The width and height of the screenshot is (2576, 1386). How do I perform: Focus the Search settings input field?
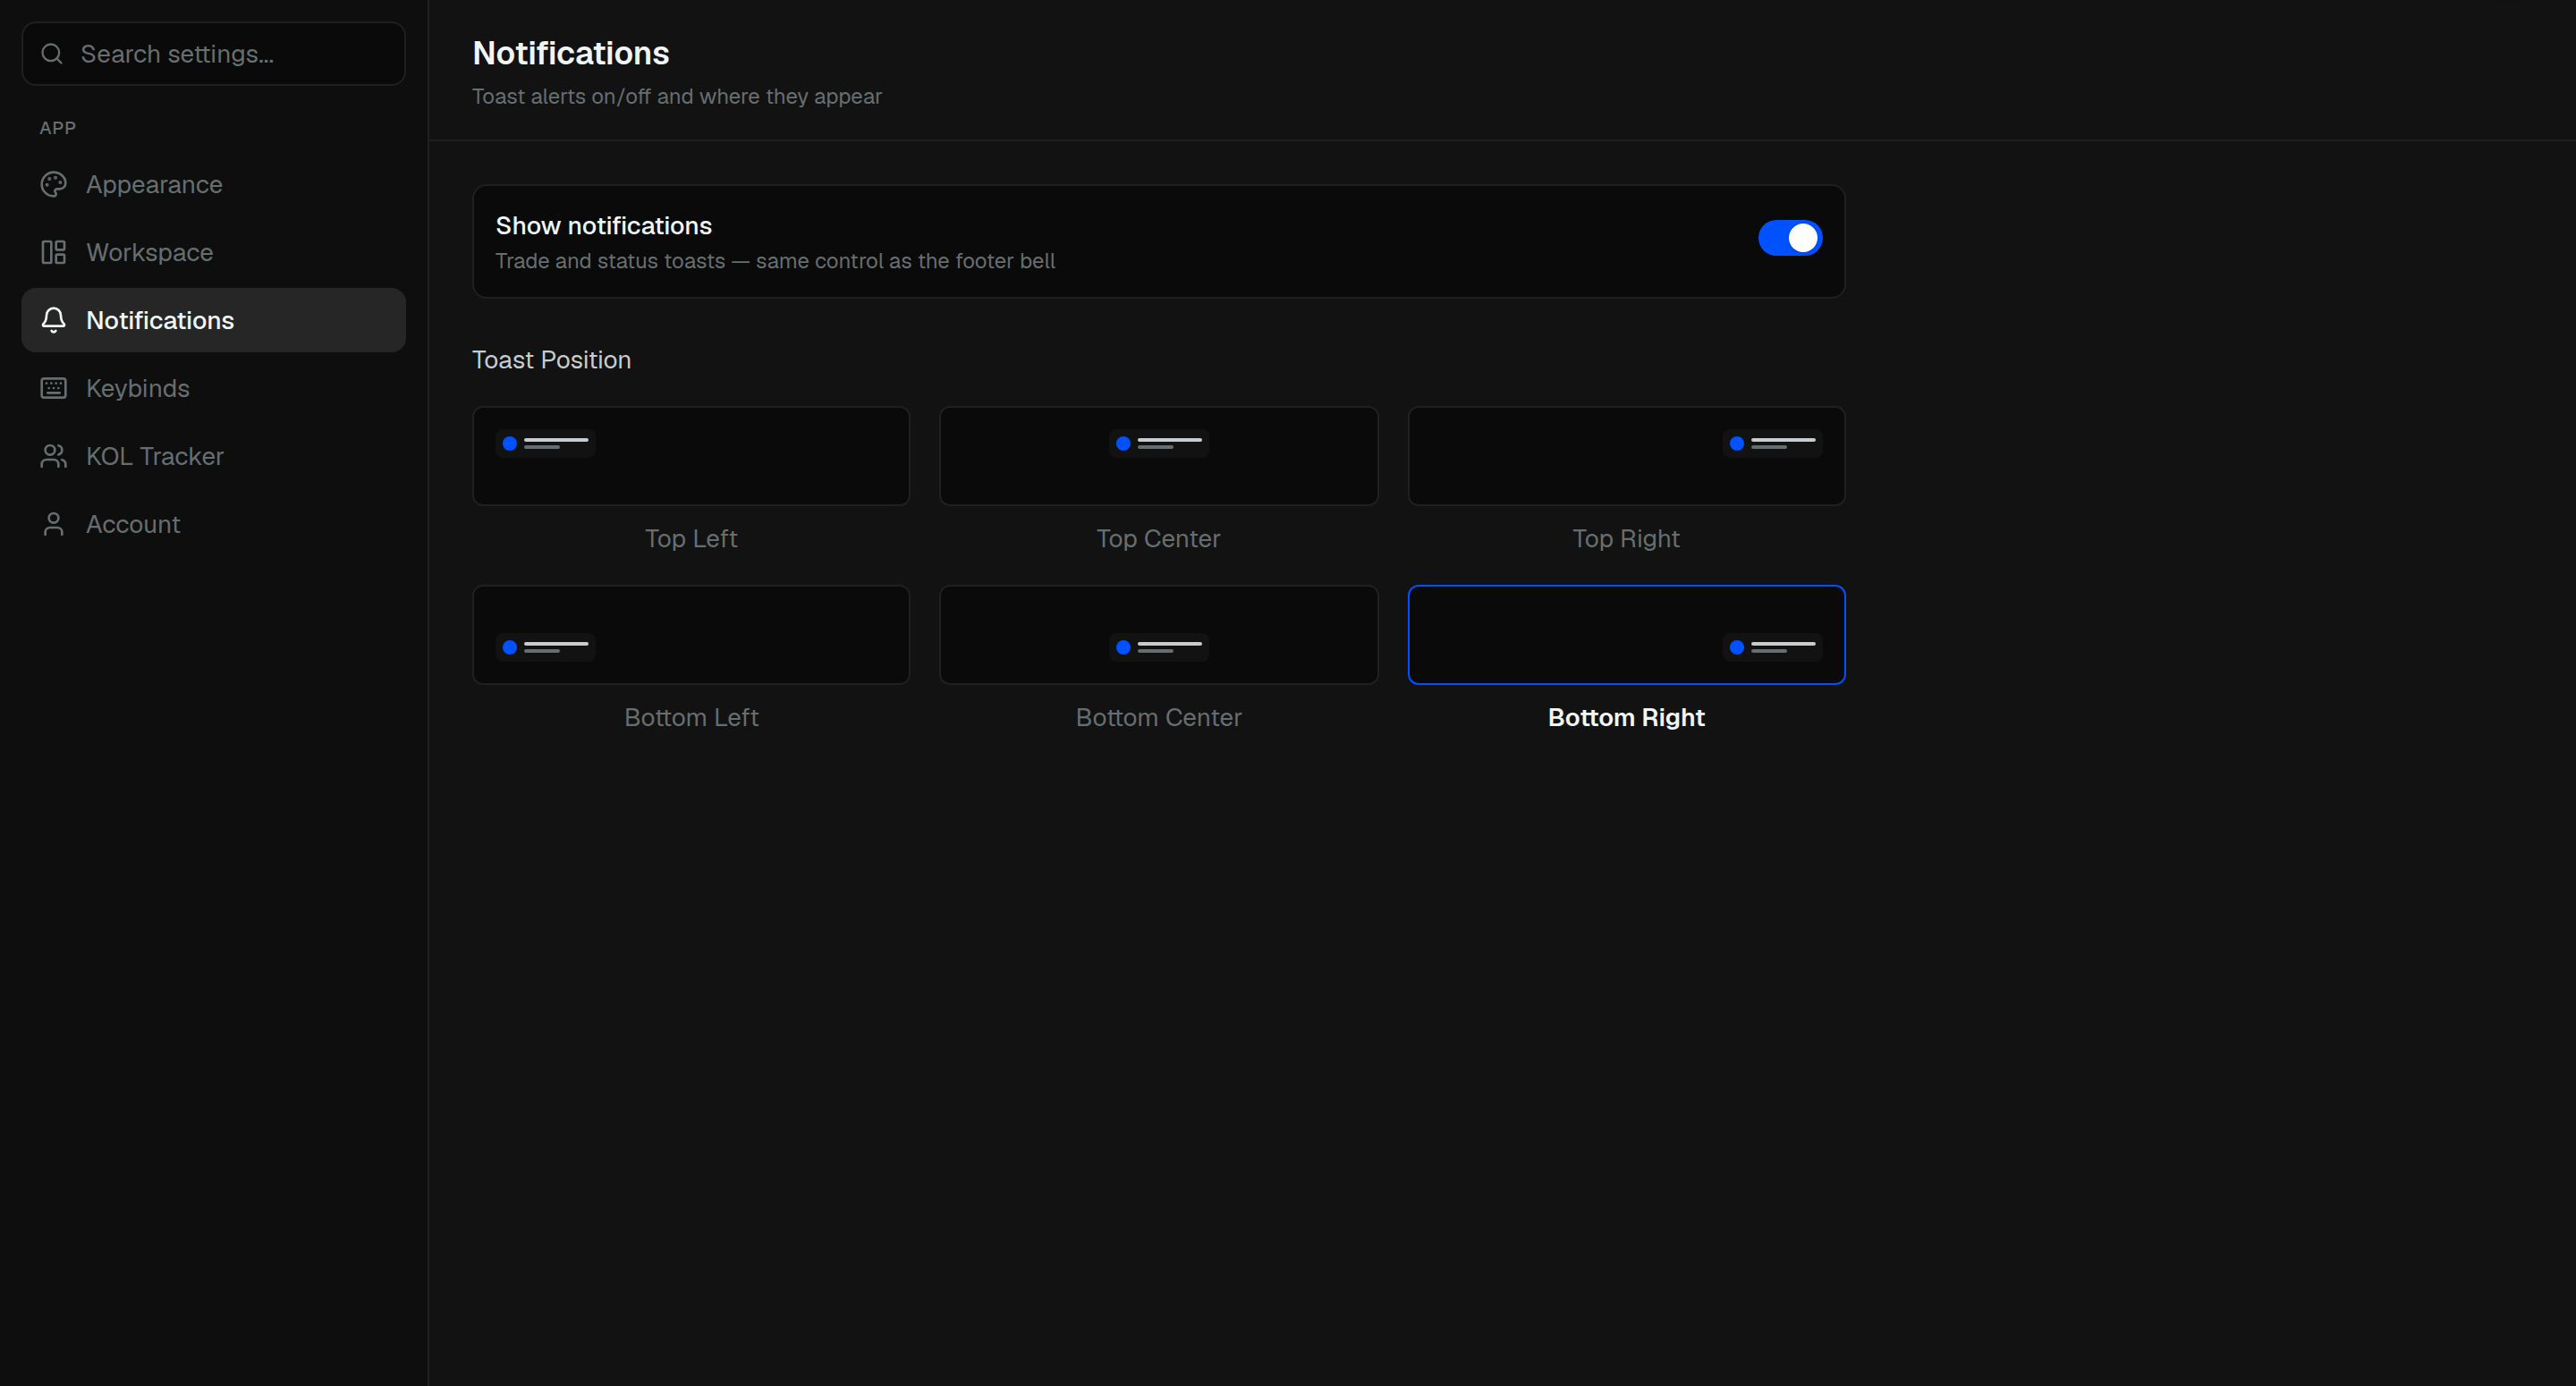(213, 54)
